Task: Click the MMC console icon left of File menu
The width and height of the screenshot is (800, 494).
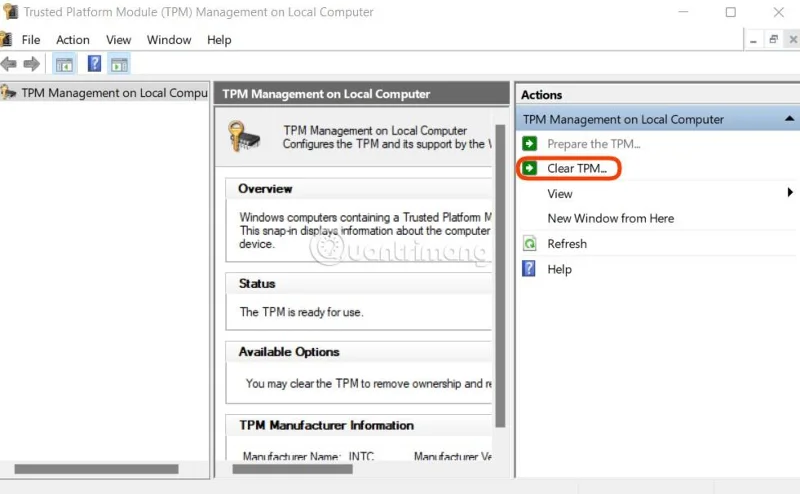Action: [6, 39]
